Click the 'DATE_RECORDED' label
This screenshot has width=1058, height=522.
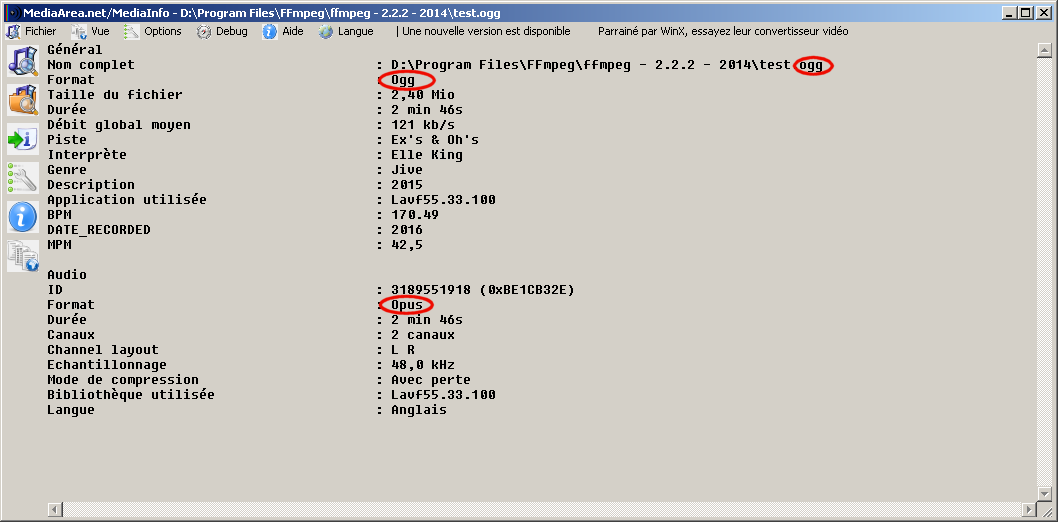coord(99,230)
